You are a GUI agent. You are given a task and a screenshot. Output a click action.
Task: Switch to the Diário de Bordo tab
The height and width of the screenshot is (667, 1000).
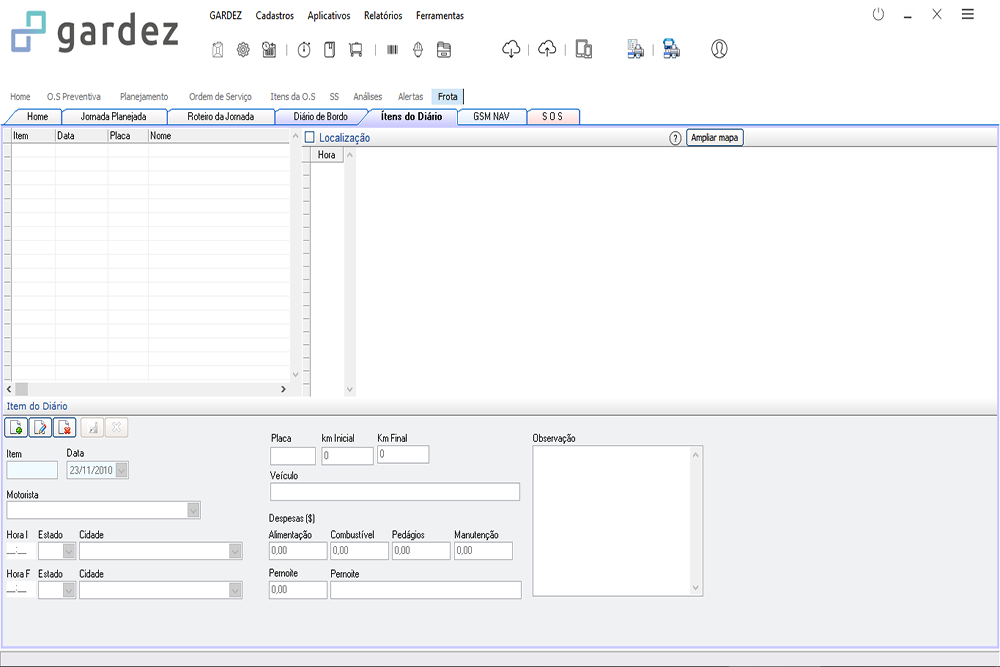(x=321, y=117)
